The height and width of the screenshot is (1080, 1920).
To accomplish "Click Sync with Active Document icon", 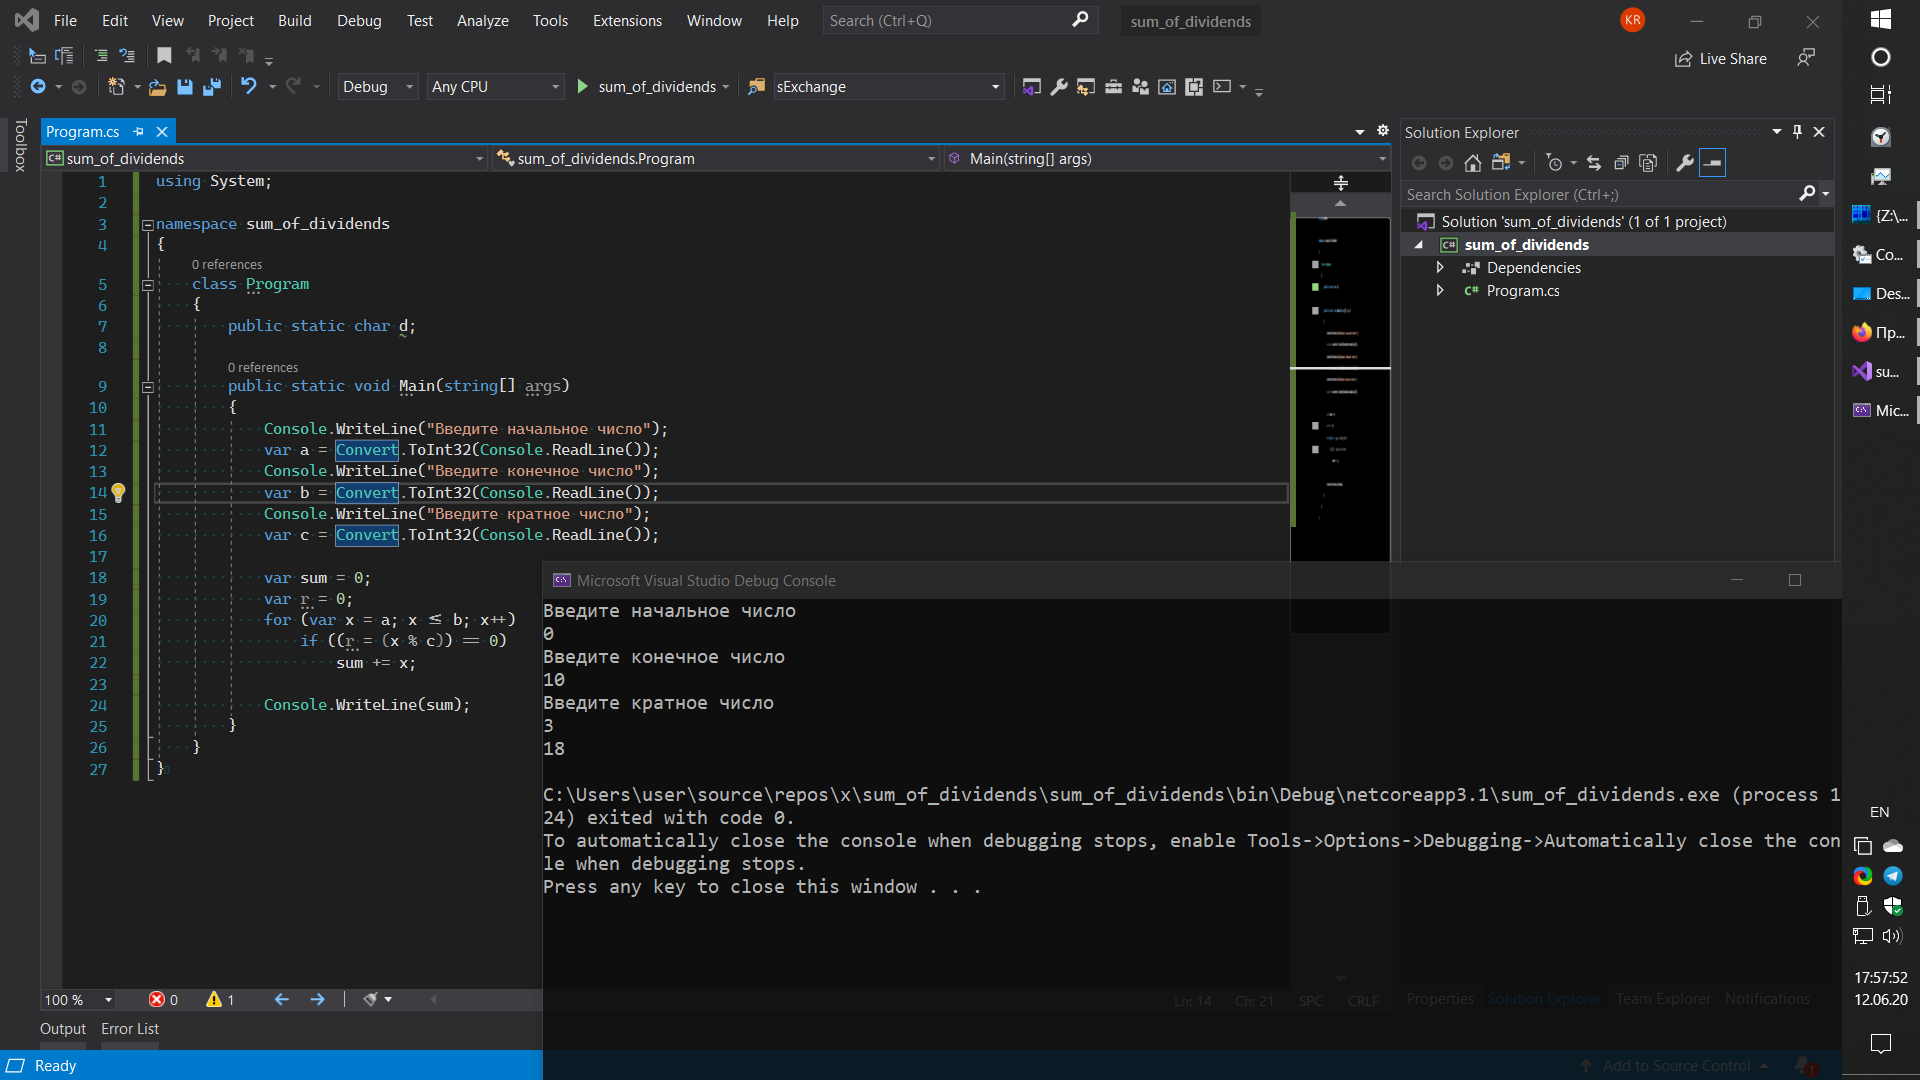I will 1594,163.
